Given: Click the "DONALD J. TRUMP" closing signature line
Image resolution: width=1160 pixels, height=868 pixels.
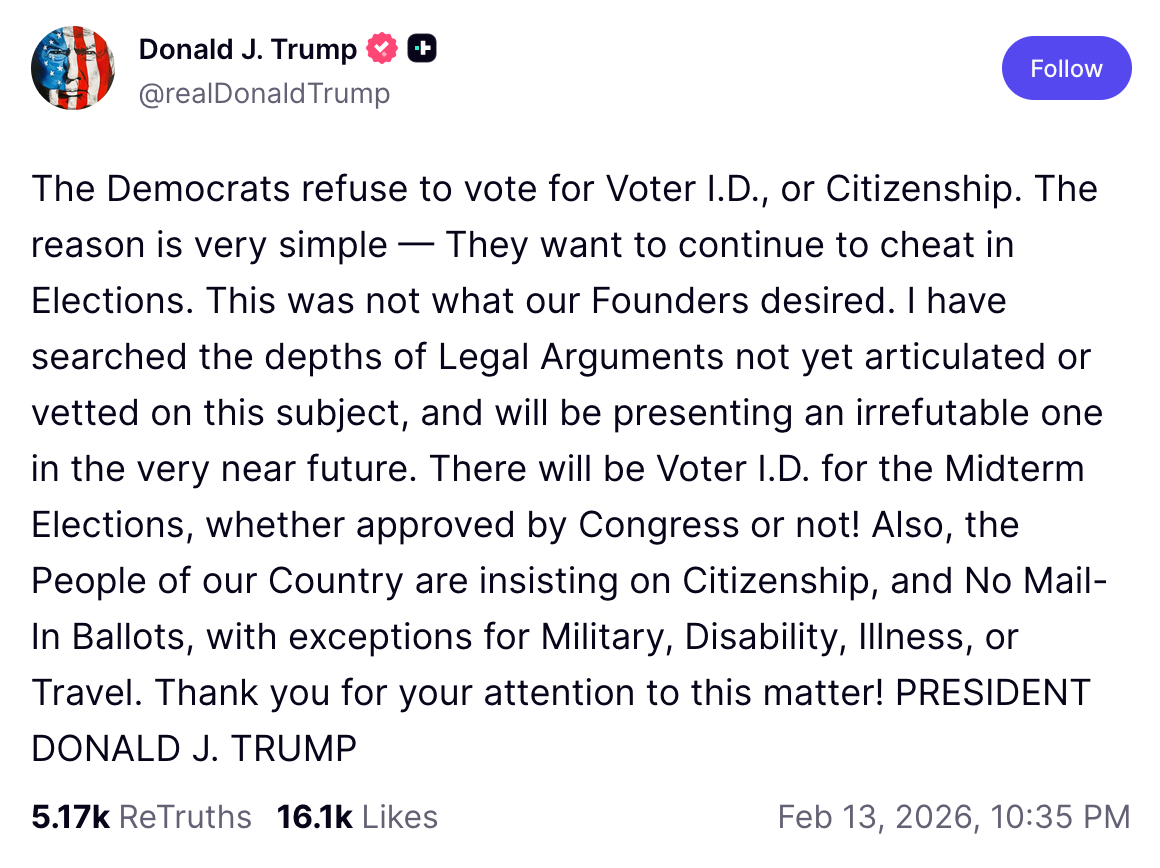Looking at the screenshot, I should click(x=194, y=749).
